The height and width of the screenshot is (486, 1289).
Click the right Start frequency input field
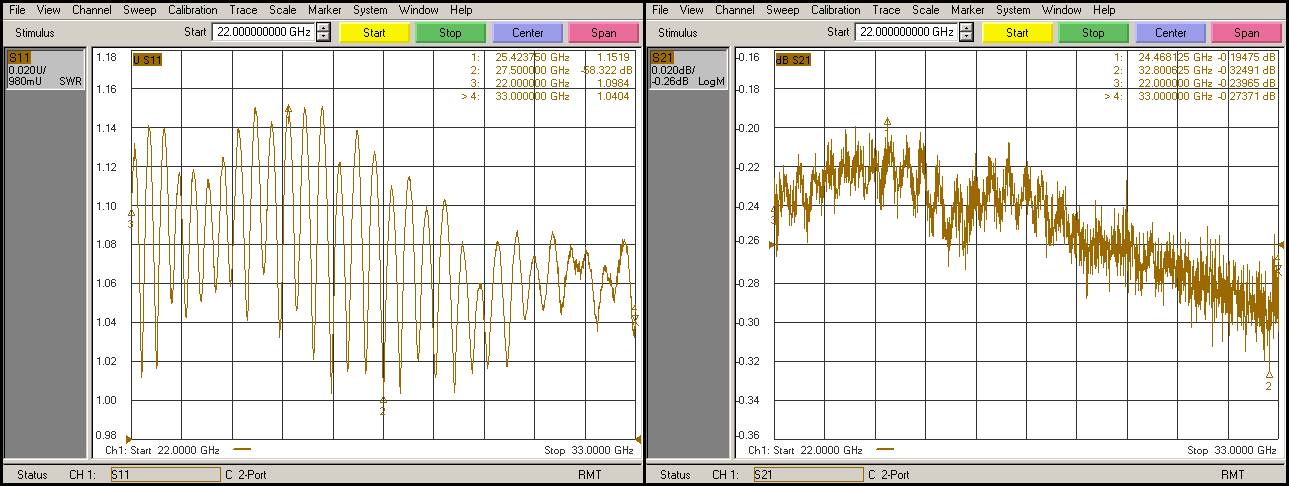906,32
